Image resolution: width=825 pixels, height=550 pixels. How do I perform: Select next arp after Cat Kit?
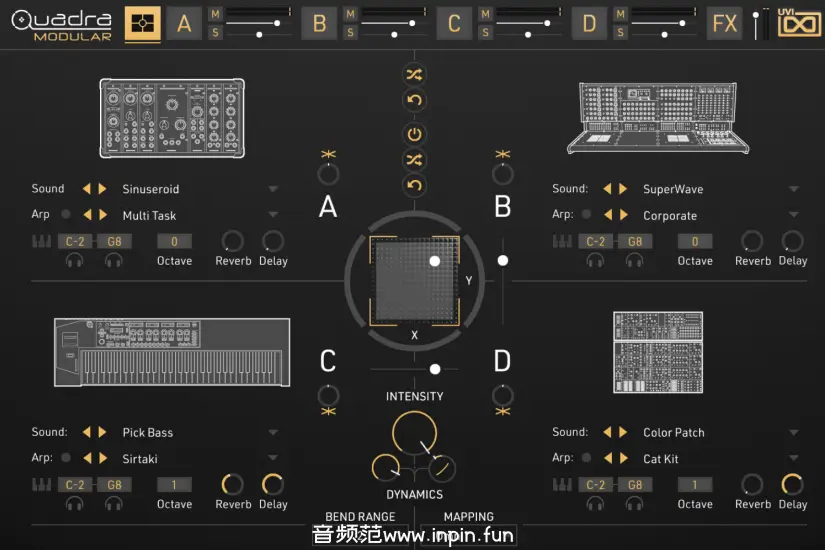[624, 458]
